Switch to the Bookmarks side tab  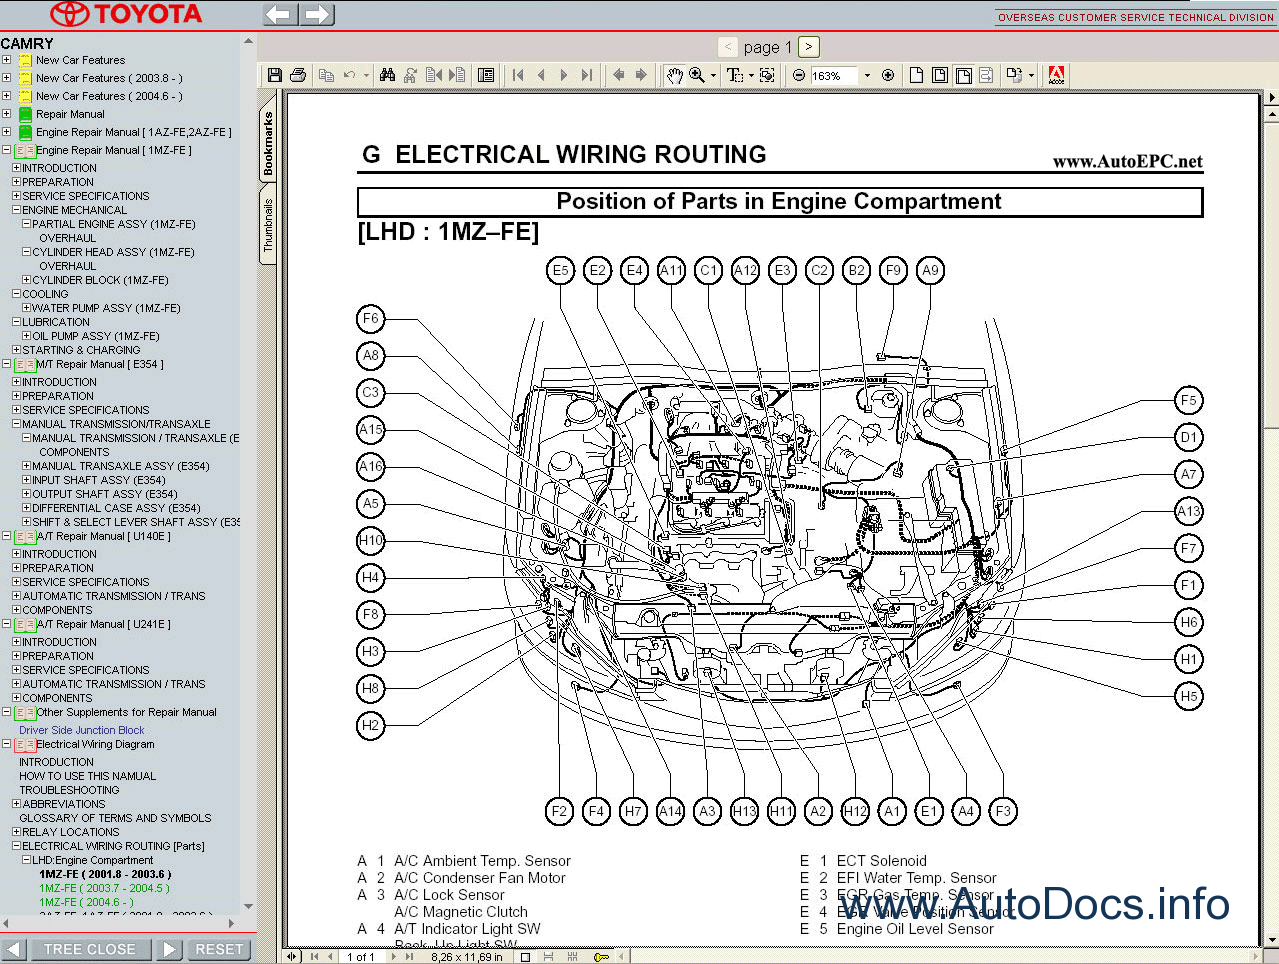pos(268,143)
